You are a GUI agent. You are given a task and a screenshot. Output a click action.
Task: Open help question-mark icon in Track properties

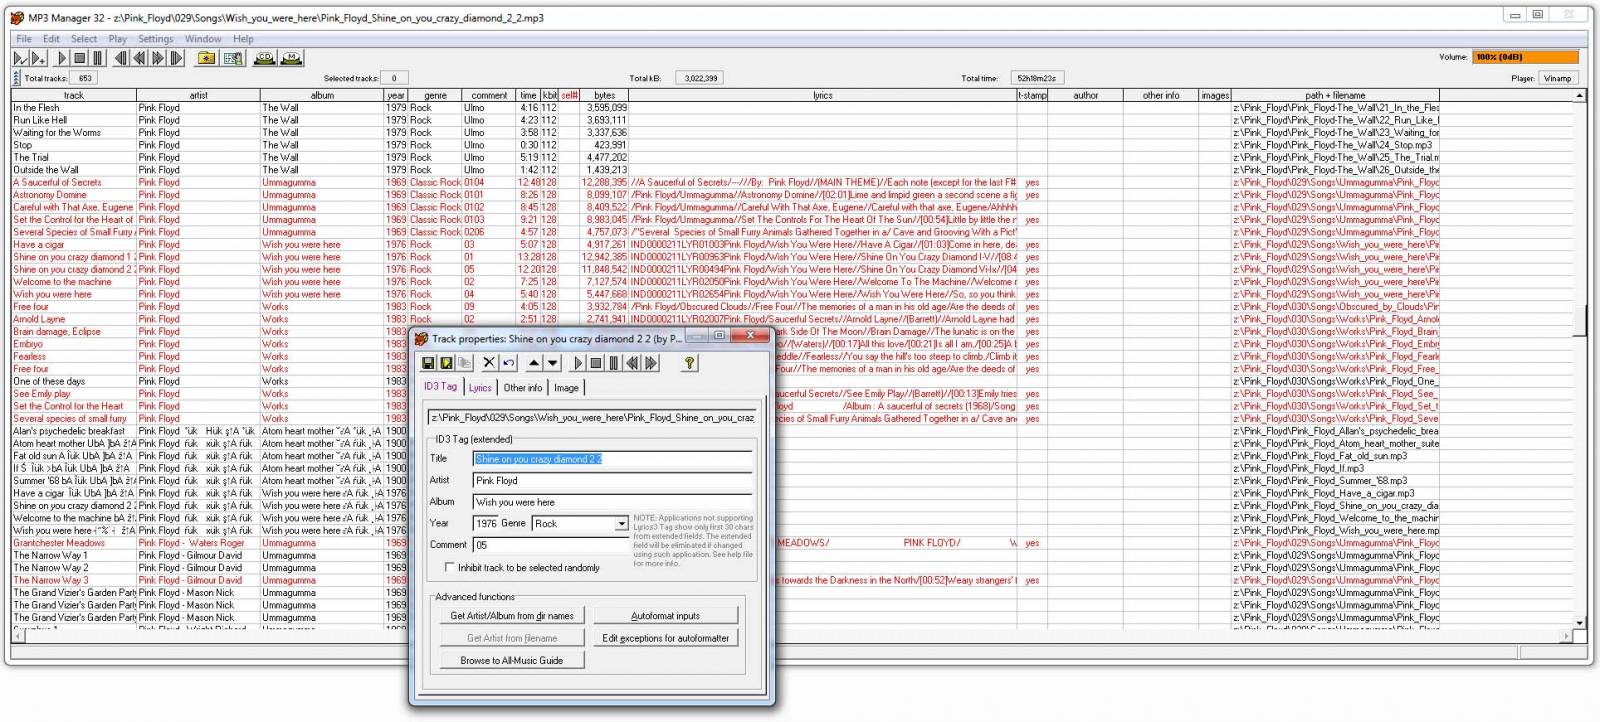[x=689, y=363]
